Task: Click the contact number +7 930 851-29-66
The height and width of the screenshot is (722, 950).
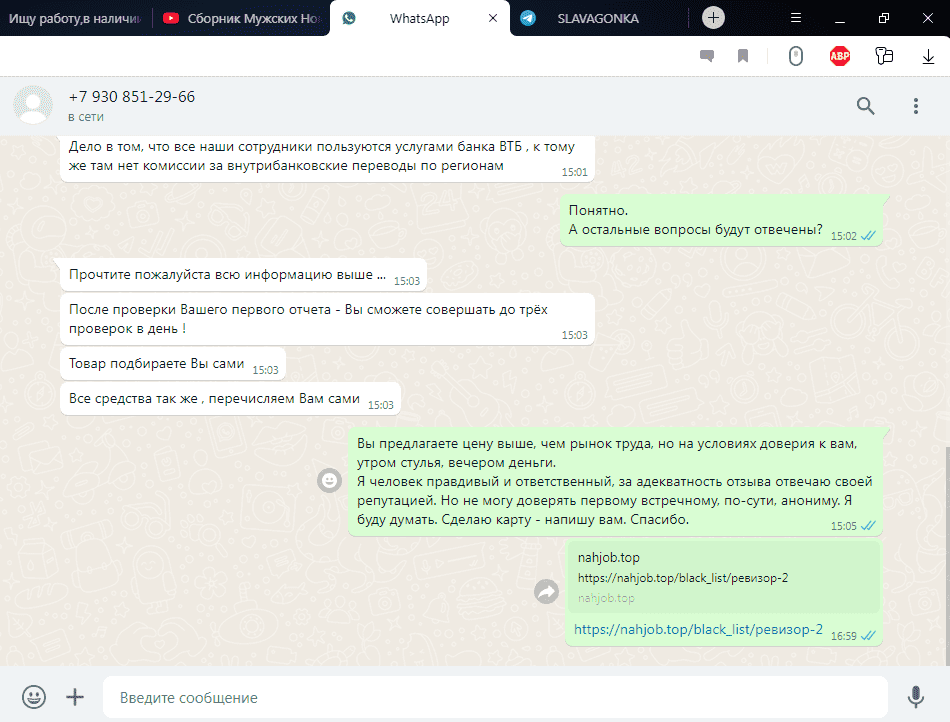Action: click(131, 97)
